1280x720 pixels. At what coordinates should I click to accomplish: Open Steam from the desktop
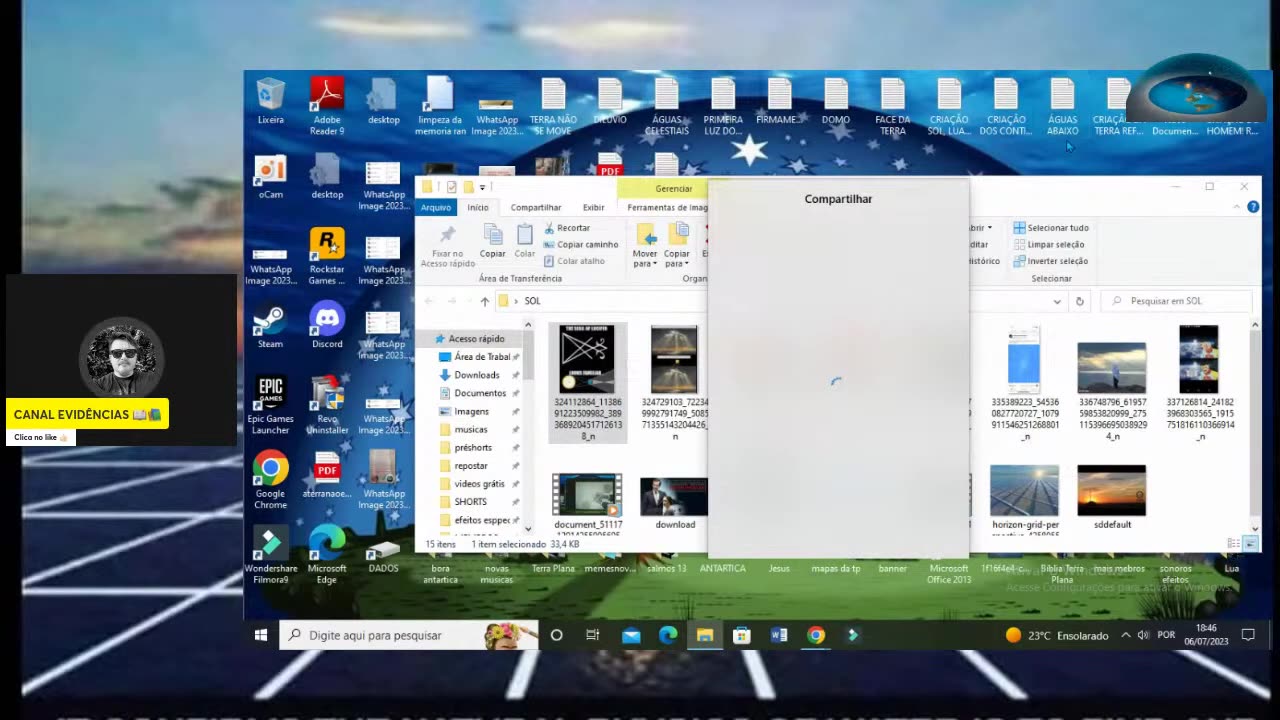270,326
